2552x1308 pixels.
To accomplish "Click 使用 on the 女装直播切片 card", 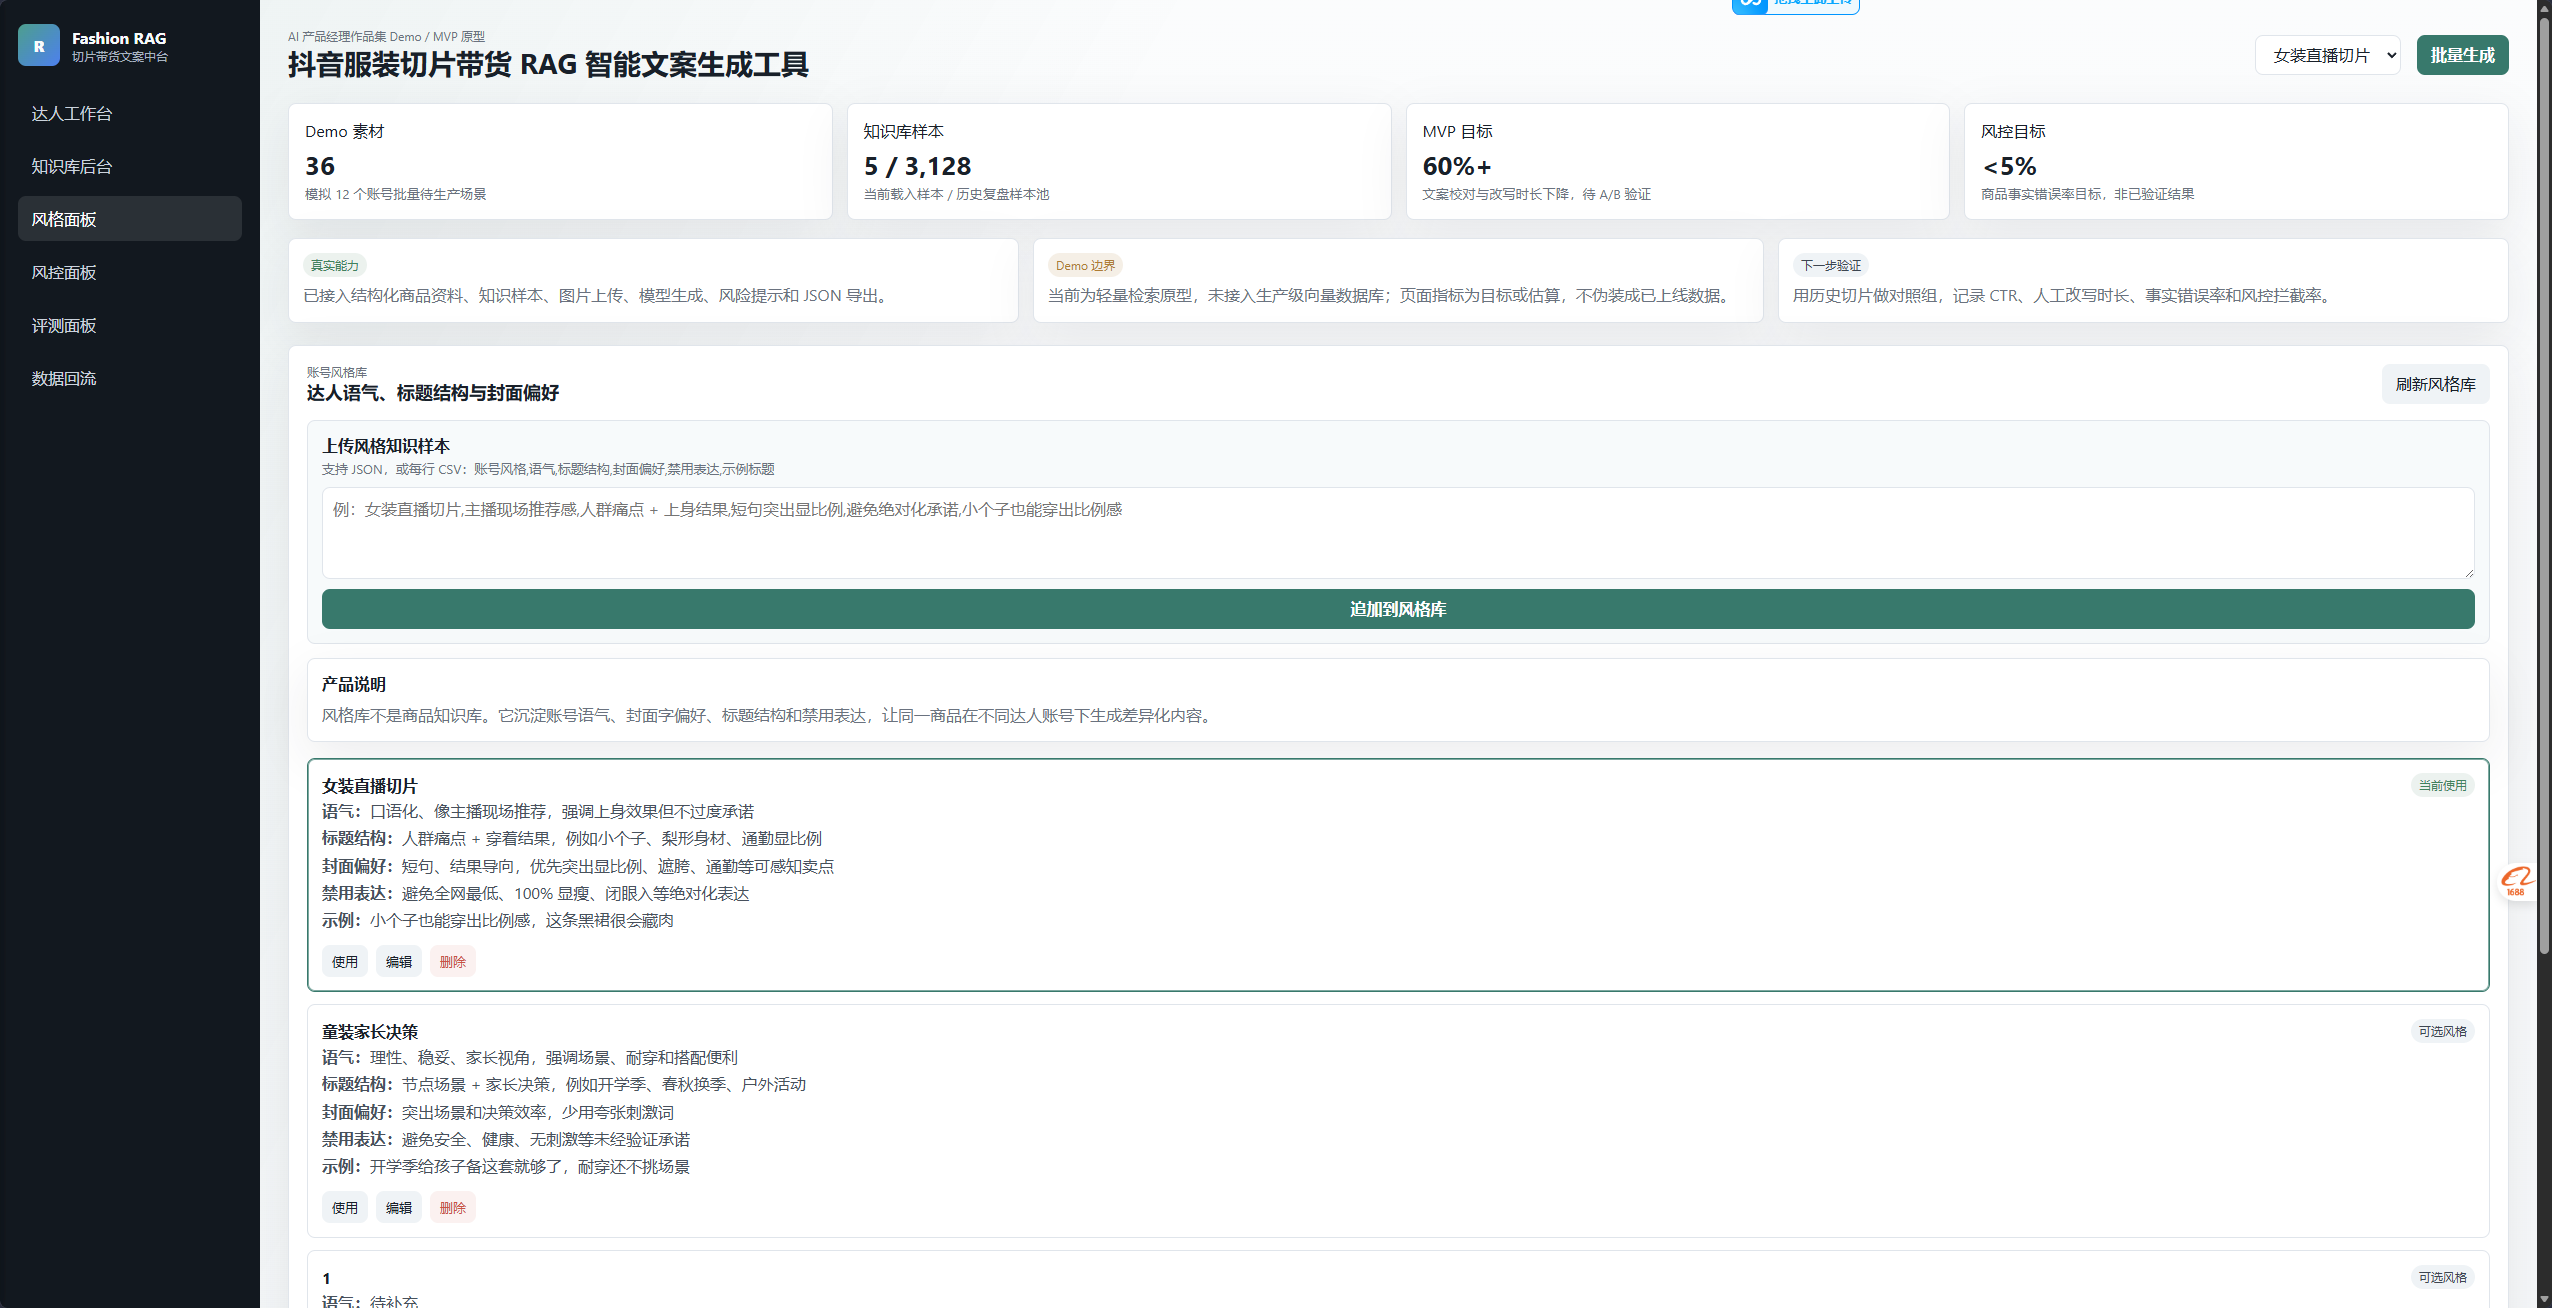I will pyautogui.click(x=345, y=961).
